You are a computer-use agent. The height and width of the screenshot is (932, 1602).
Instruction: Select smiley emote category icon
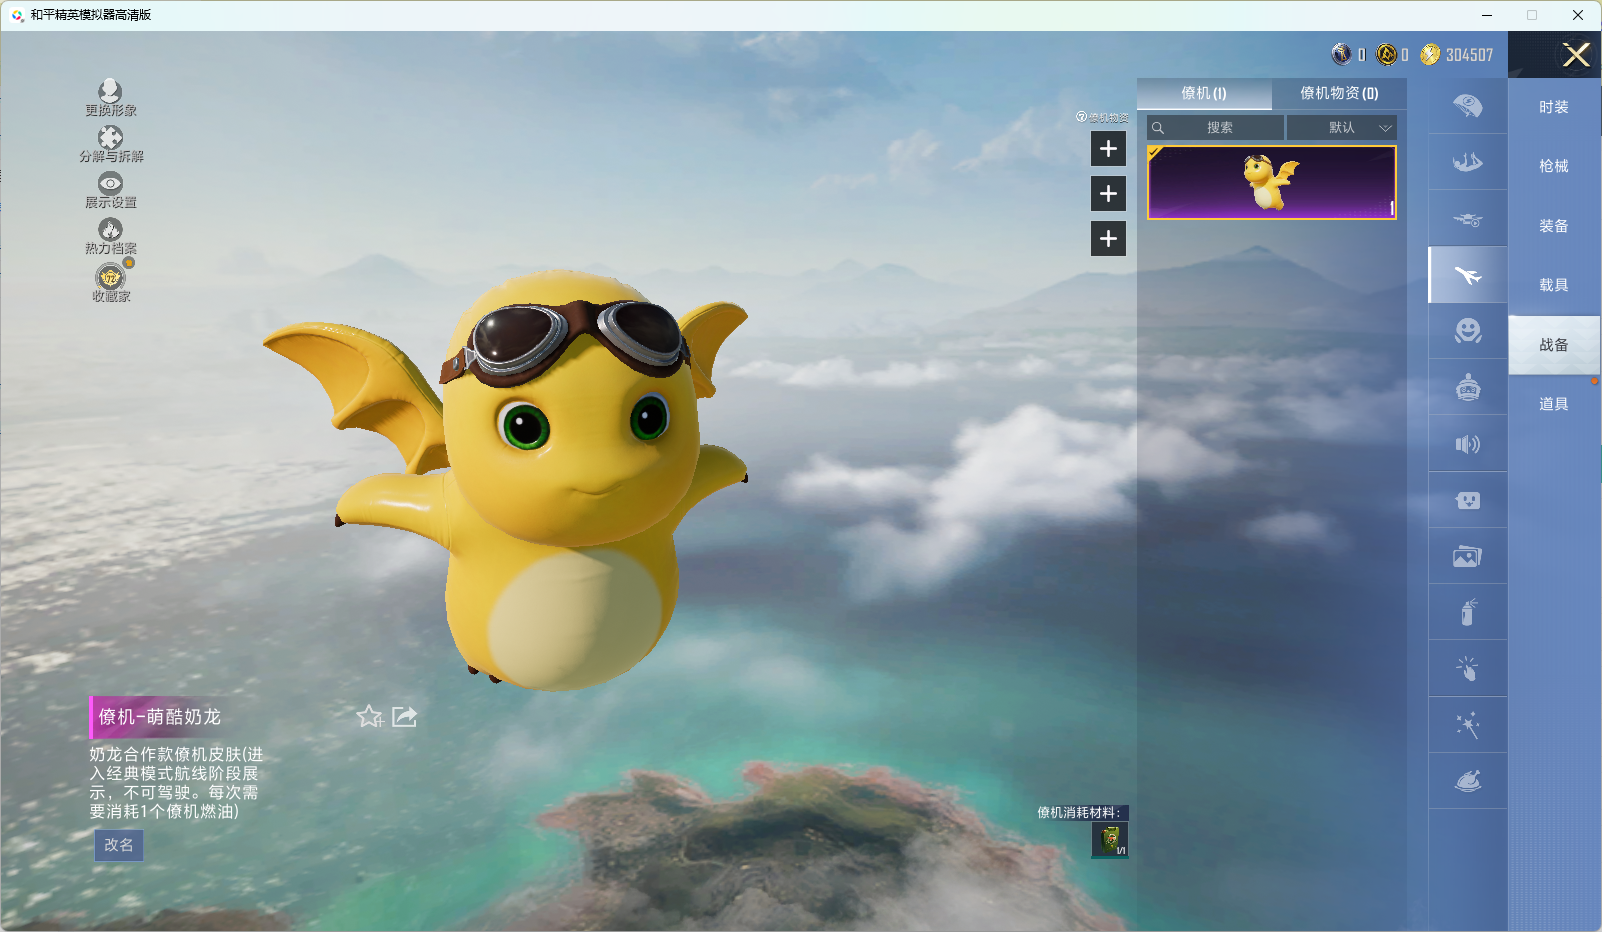click(x=1467, y=331)
